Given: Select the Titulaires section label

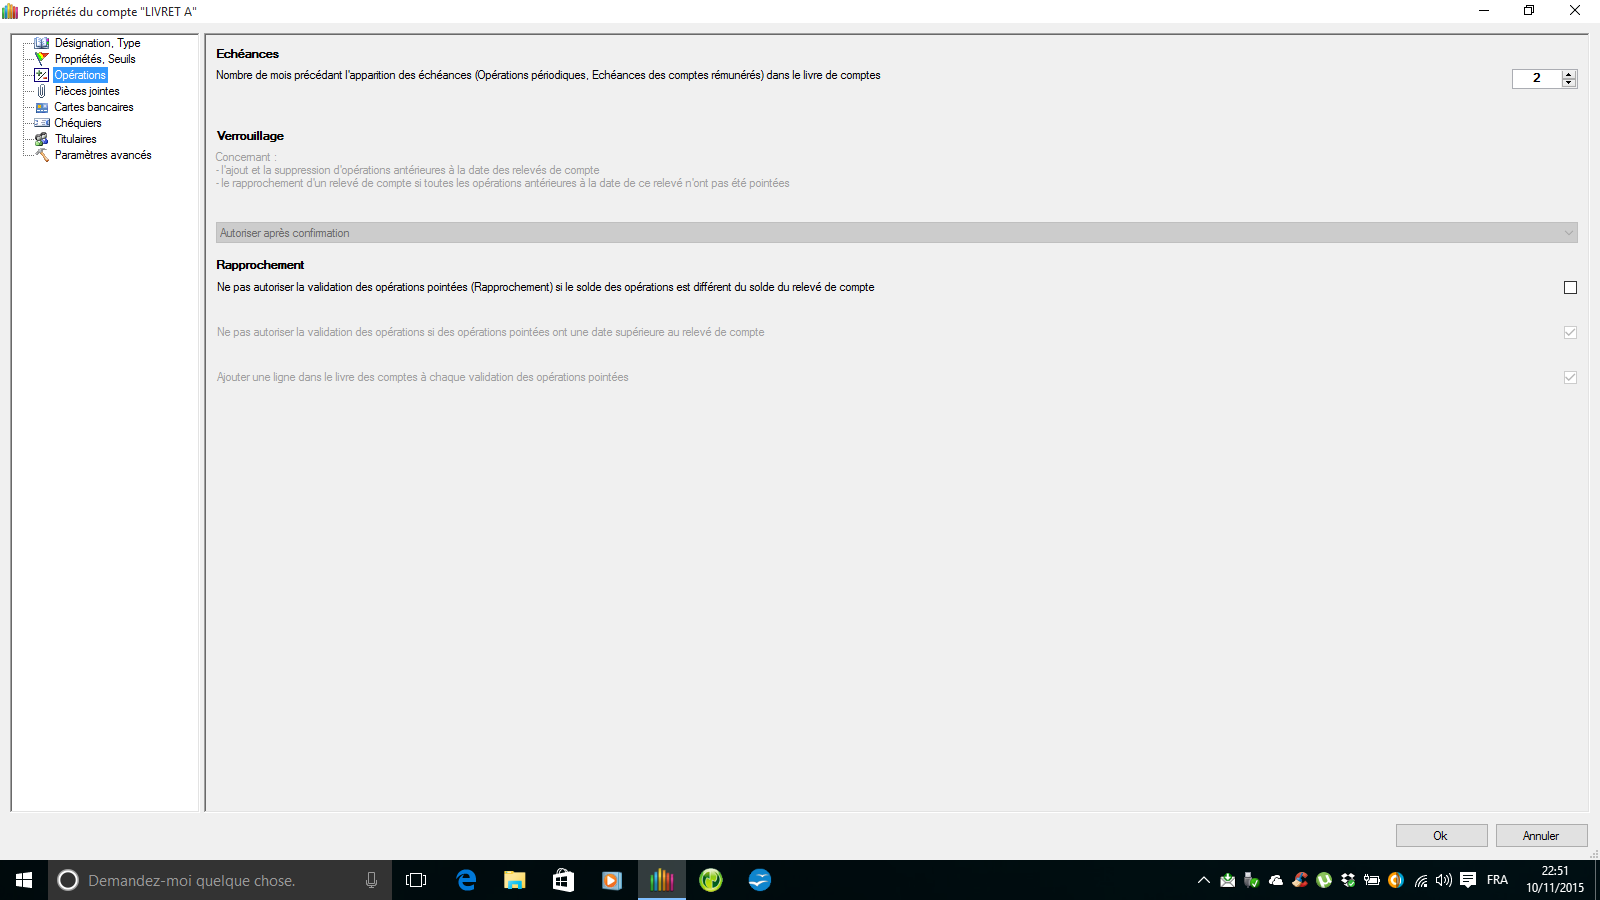Looking at the screenshot, I should pyautogui.click(x=76, y=139).
